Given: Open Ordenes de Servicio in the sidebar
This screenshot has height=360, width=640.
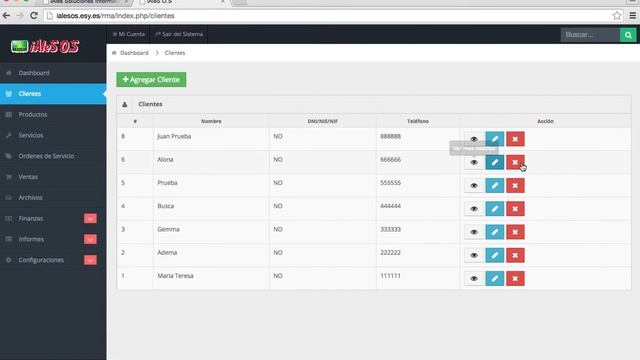Looking at the screenshot, I should [53, 156].
